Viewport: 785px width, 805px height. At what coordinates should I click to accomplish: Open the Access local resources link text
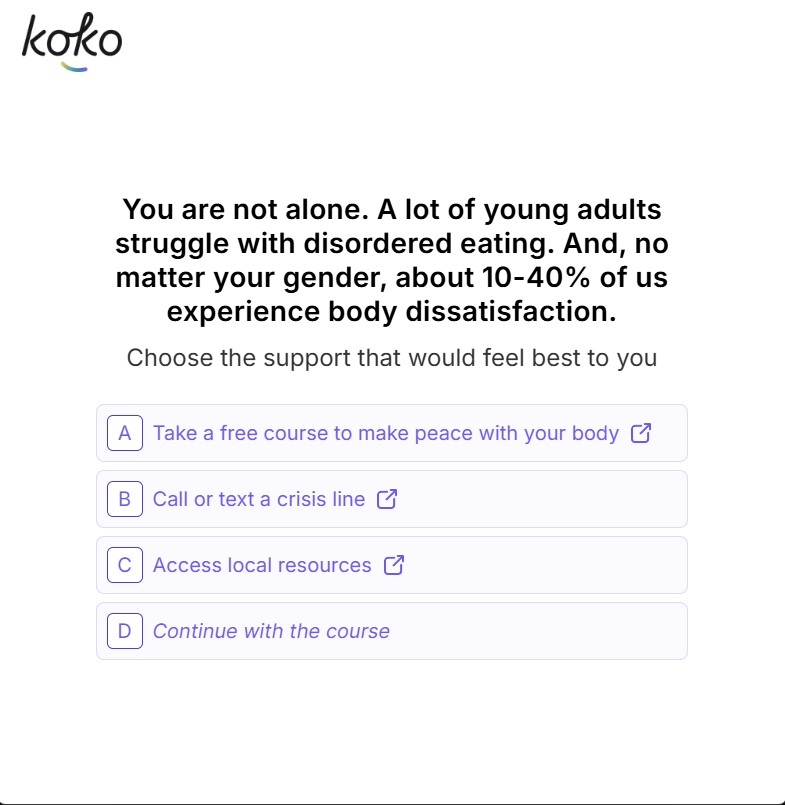(x=260, y=565)
